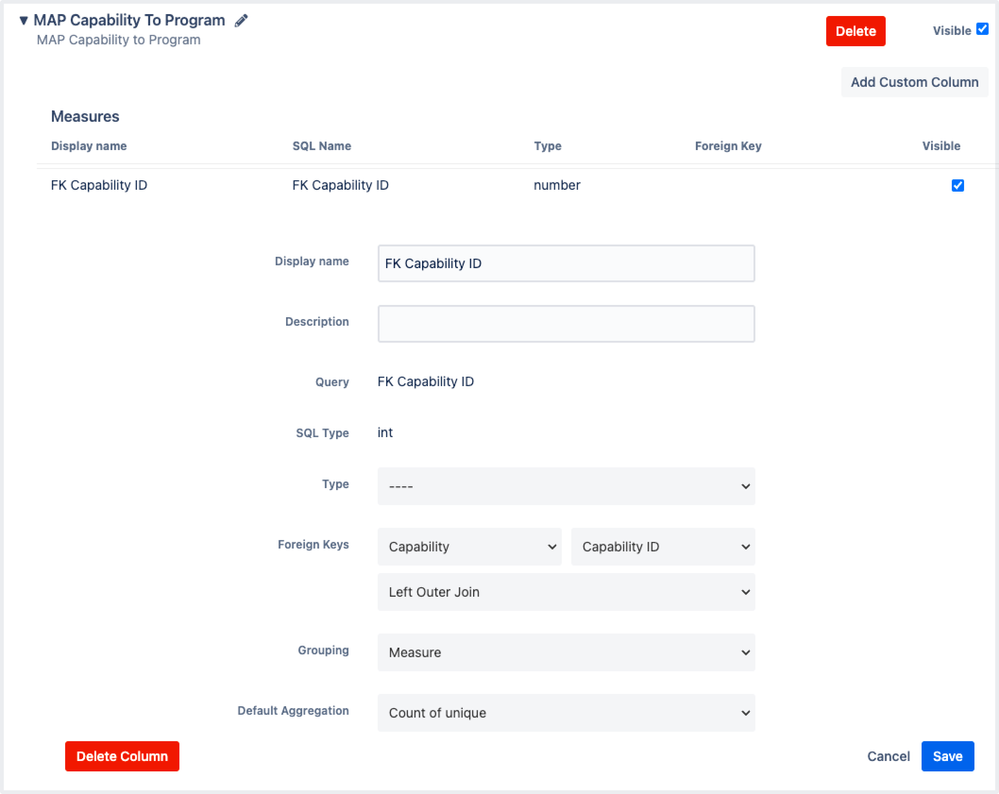
Task: Click the Foreign Key column header
Action: 728,146
